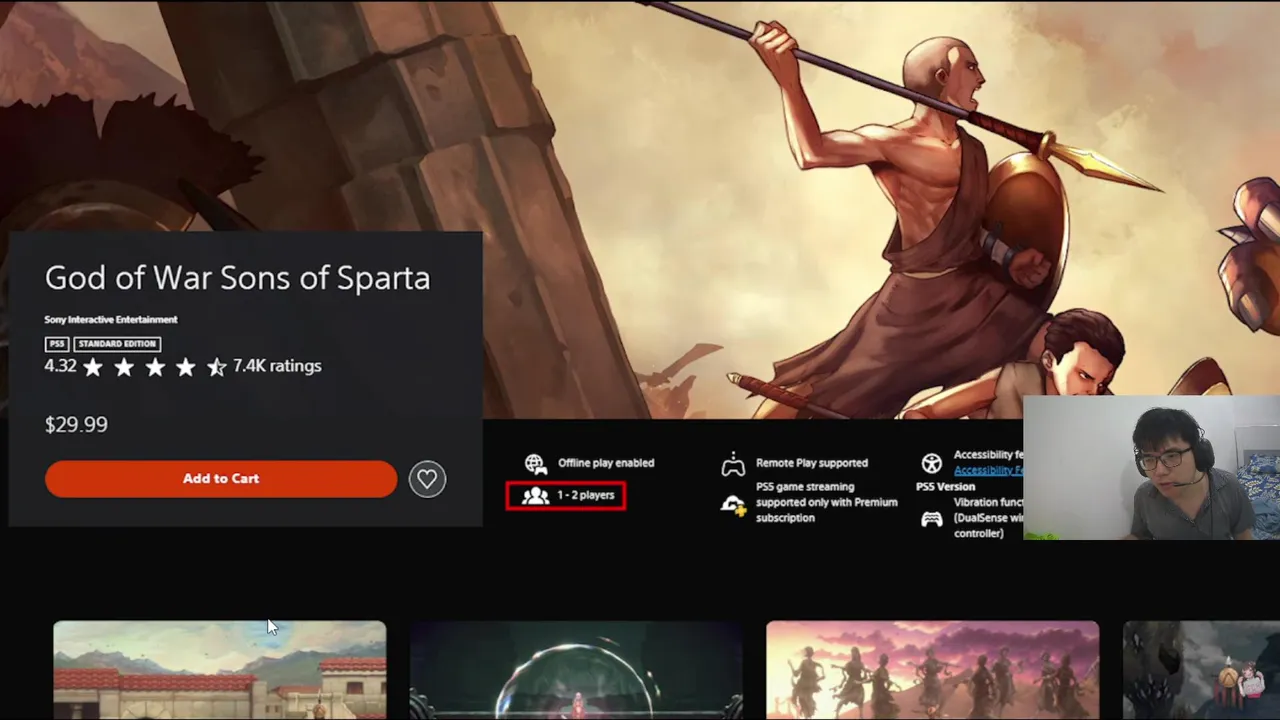
Task: Click the Add to Cart button
Action: click(x=221, y=479)
